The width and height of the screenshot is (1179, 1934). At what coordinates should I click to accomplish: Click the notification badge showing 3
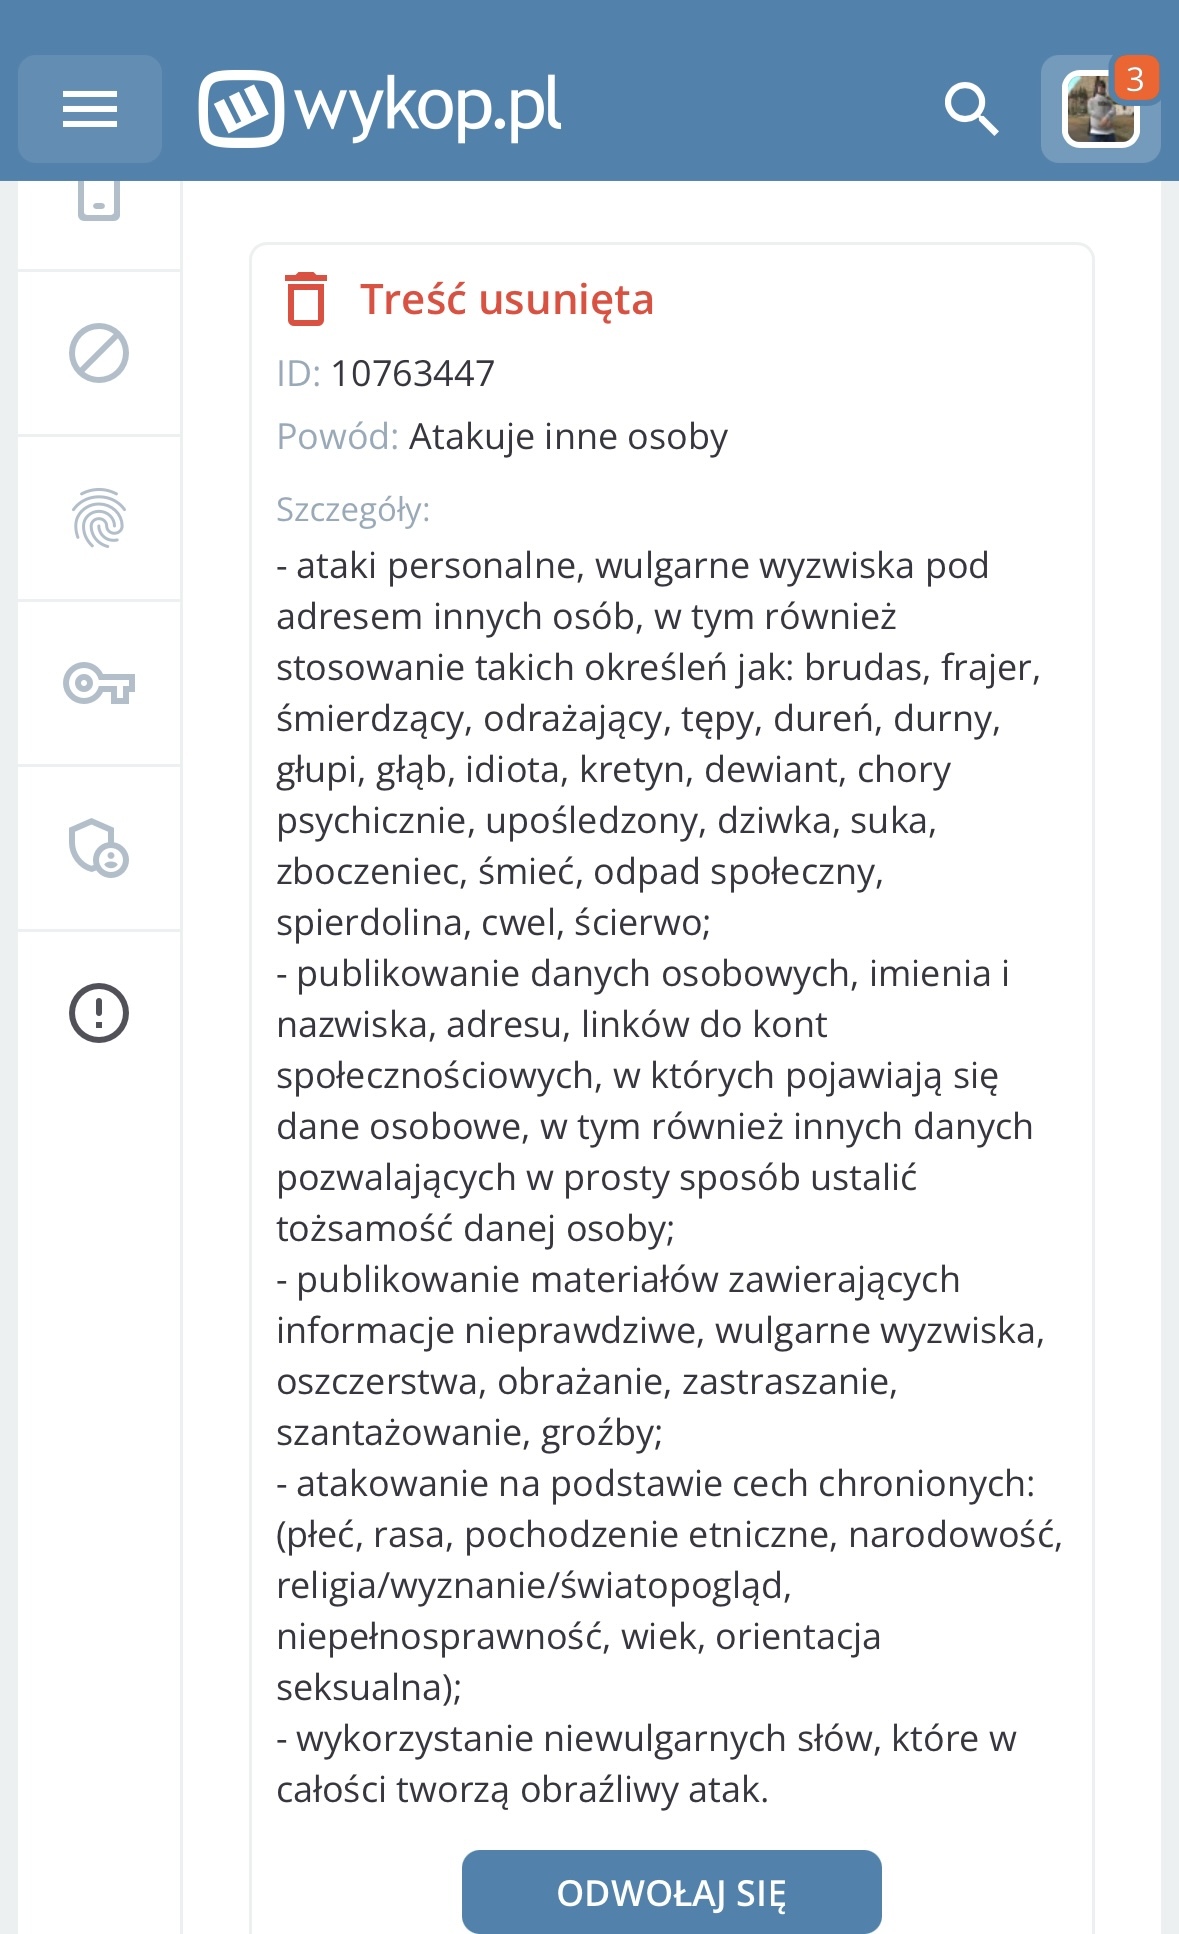click(x=1135, y=79)
